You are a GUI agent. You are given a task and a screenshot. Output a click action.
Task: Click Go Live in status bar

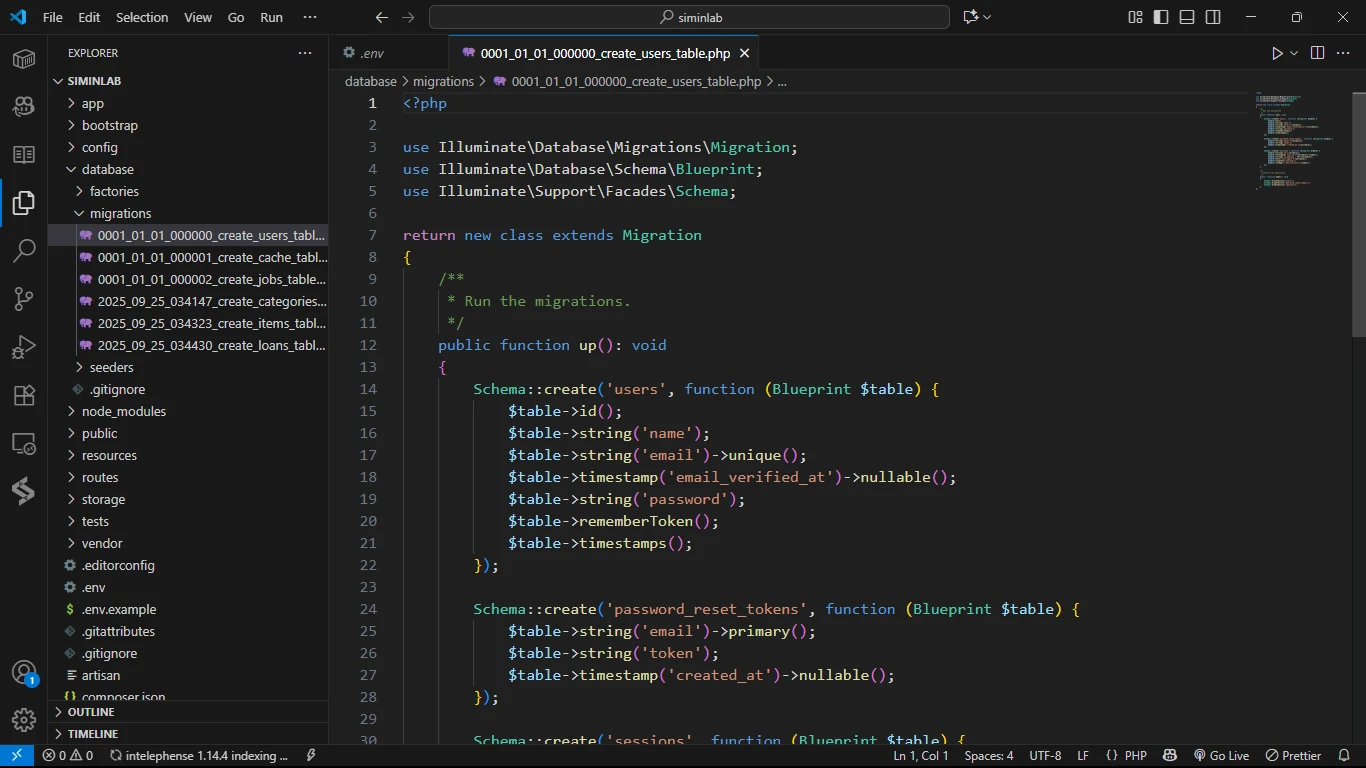coord(1221,756)
